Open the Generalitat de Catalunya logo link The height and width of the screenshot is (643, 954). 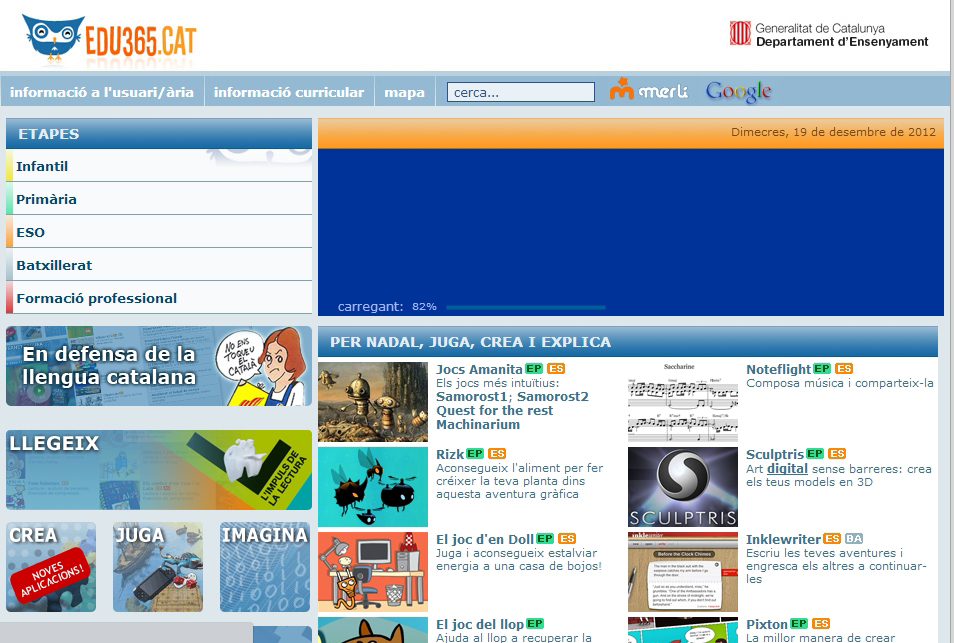click(829, 34)
